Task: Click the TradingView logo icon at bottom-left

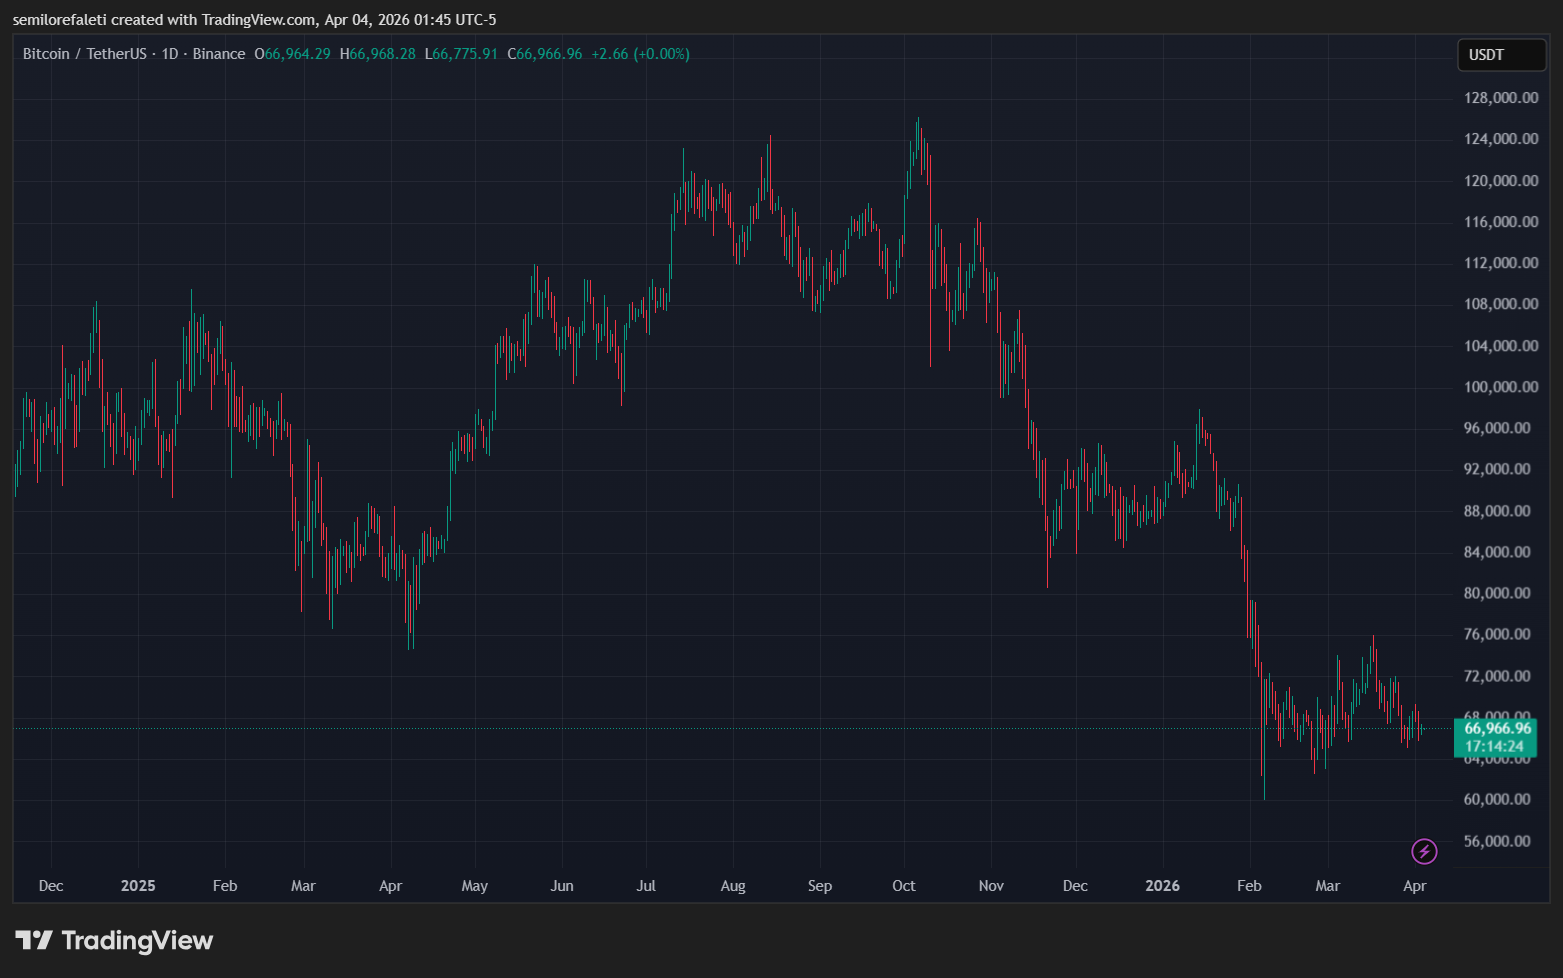Action: point(34,941)
